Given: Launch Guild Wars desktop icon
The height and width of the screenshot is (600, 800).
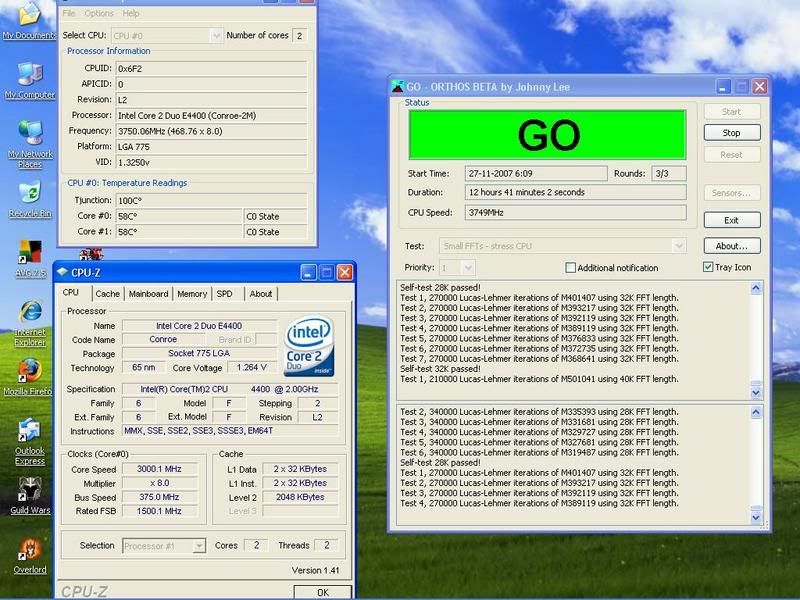Looking at the screenshot, I should point(30,495).
